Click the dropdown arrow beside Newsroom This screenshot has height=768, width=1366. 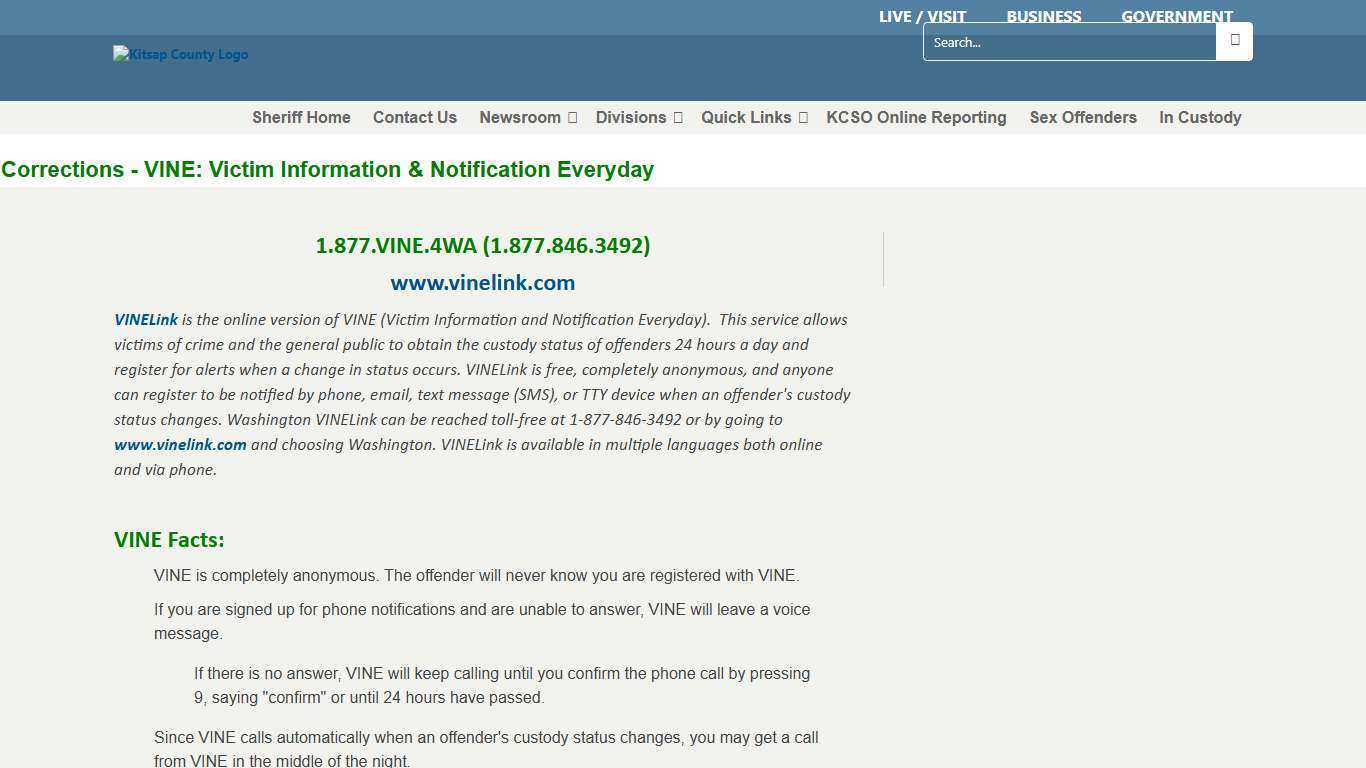(572, 118)
